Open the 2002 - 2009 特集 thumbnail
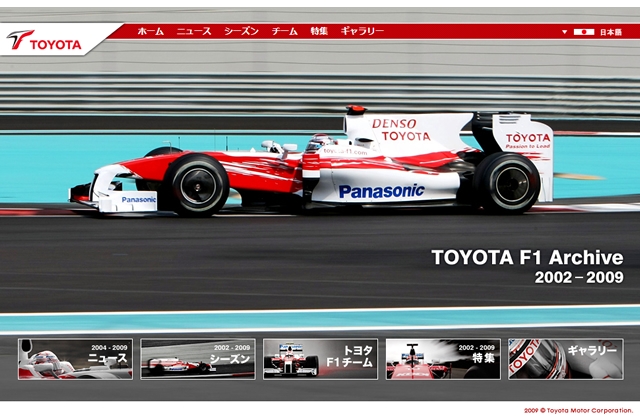640x420 pixels. tap(443, 359)
